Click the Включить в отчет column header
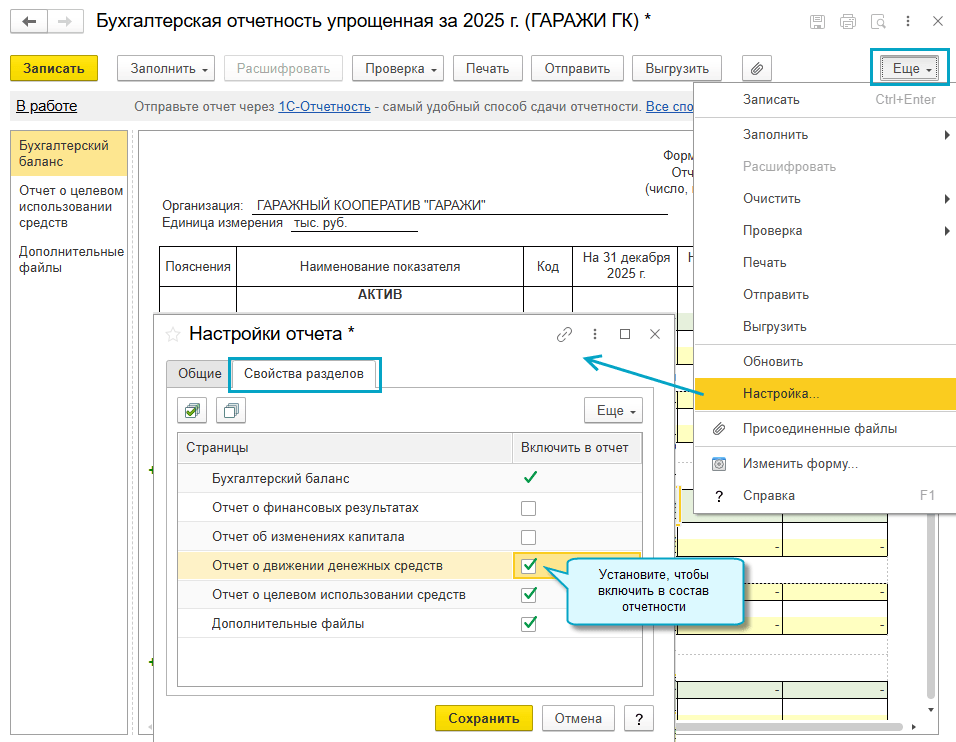 click(577, 448)
